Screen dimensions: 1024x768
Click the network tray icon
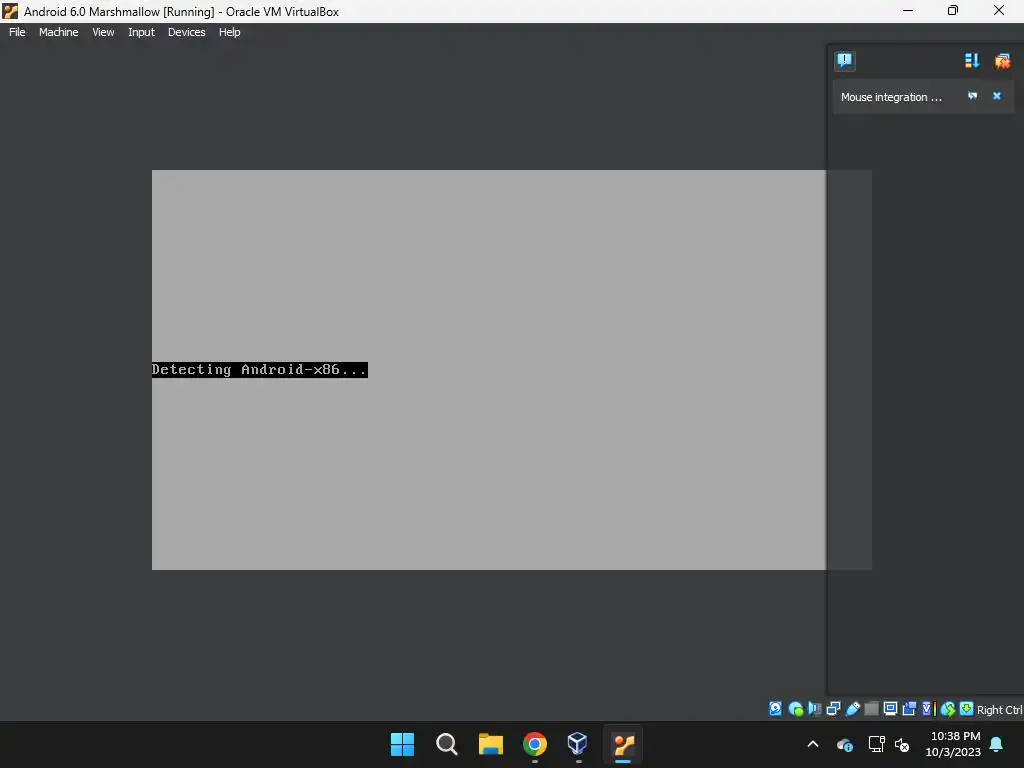876,744
